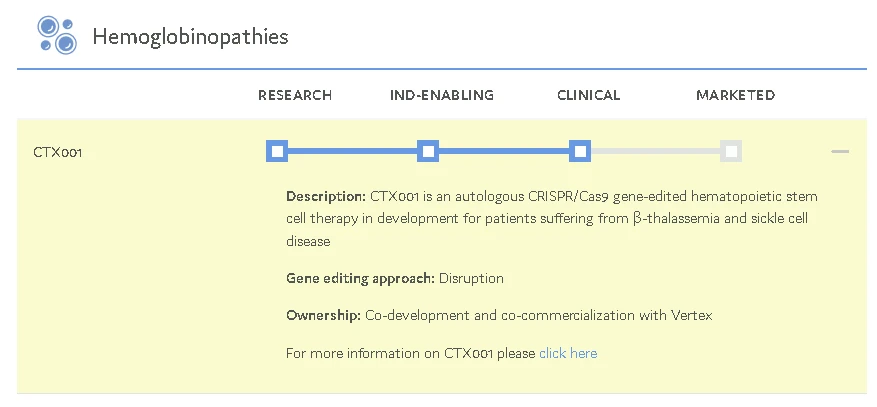
Task: Click the CTX001 program name
Action: [x=58, y=152]
